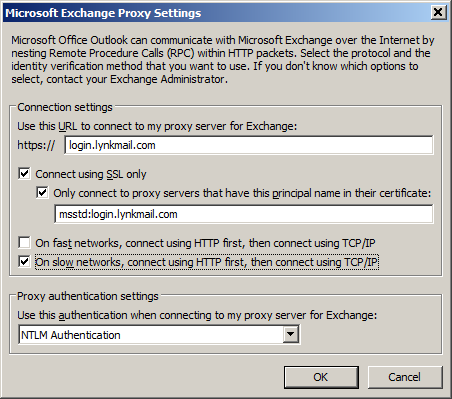Image resolution: width=452 pixels, height=399 pixels.
Task: Click the 'Connection settings' group title
Action: 65,107
